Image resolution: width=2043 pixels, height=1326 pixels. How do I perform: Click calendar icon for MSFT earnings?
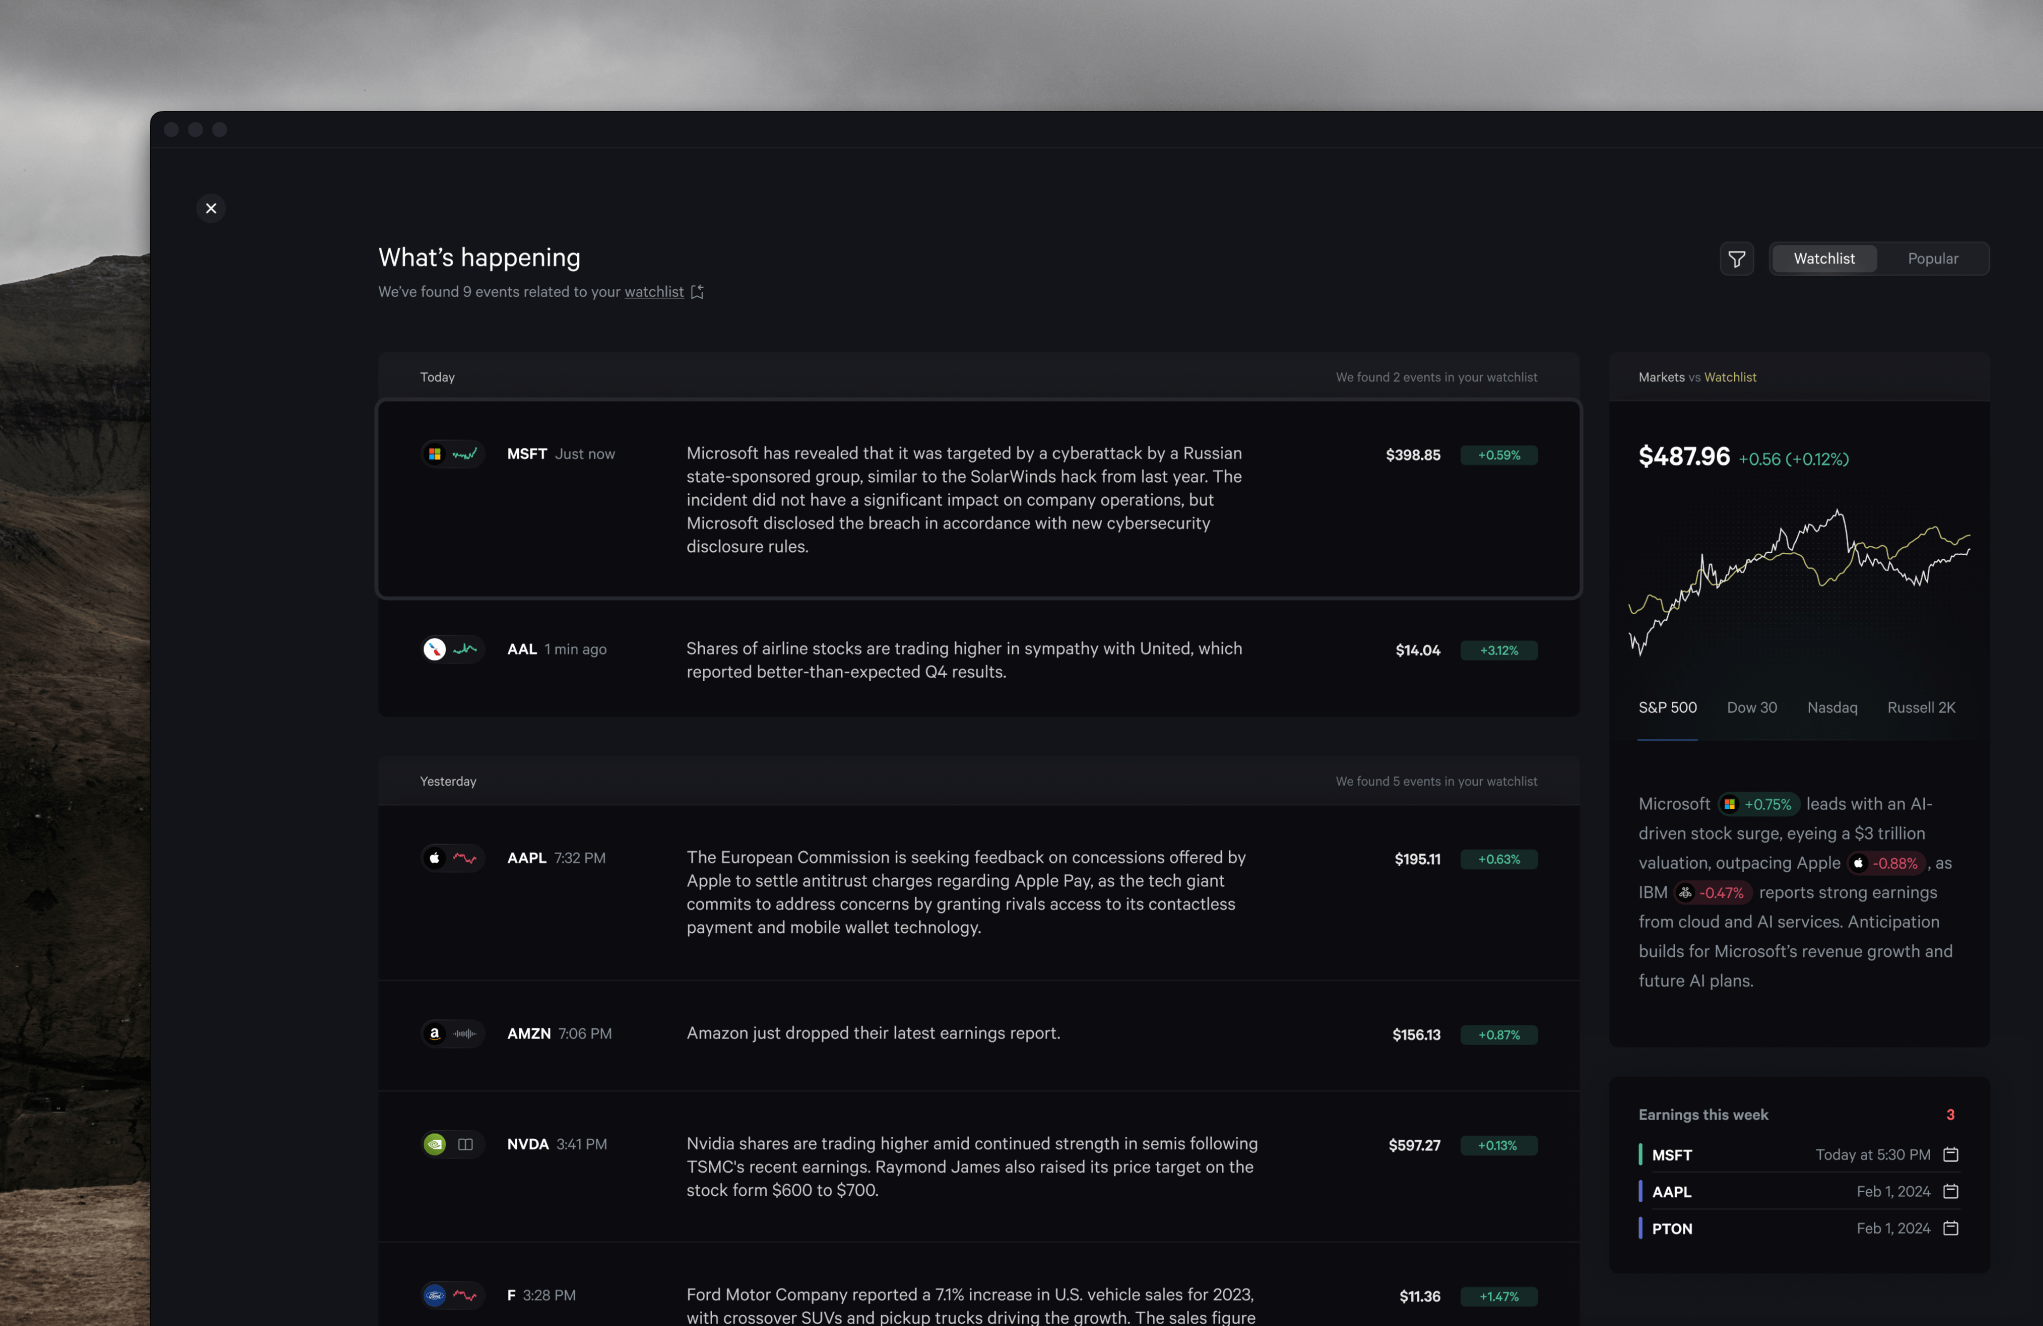click(x=1950, y=1155)
